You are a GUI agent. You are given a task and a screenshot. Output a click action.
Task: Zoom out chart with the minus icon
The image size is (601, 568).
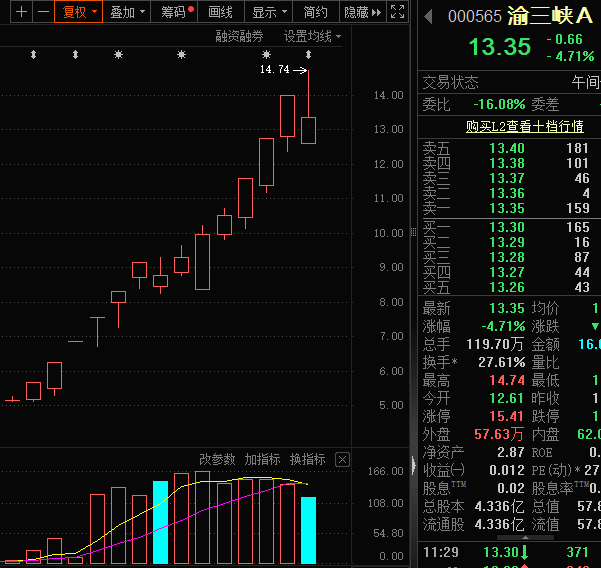tap(43, 12)
